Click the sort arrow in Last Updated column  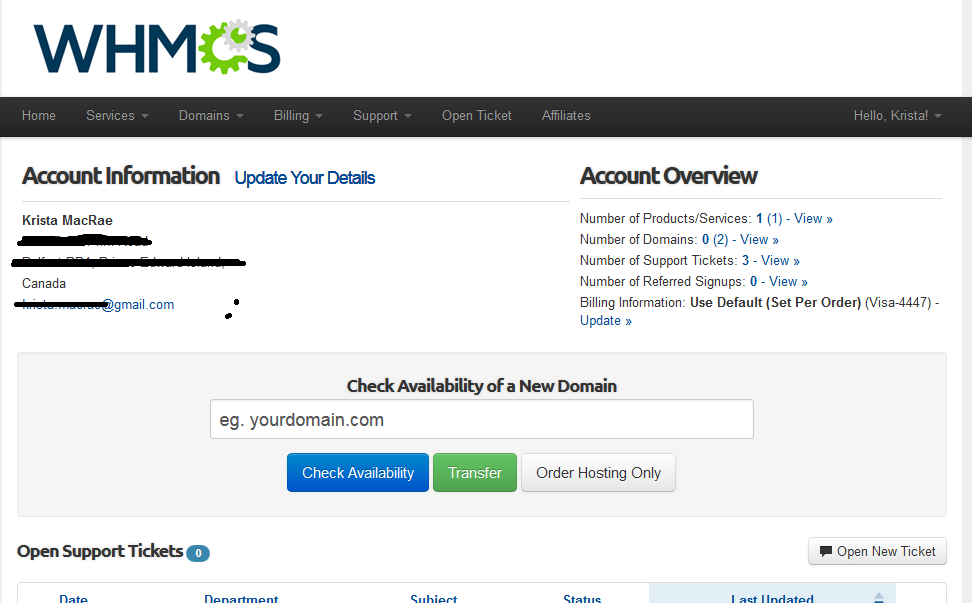point(878,597)
